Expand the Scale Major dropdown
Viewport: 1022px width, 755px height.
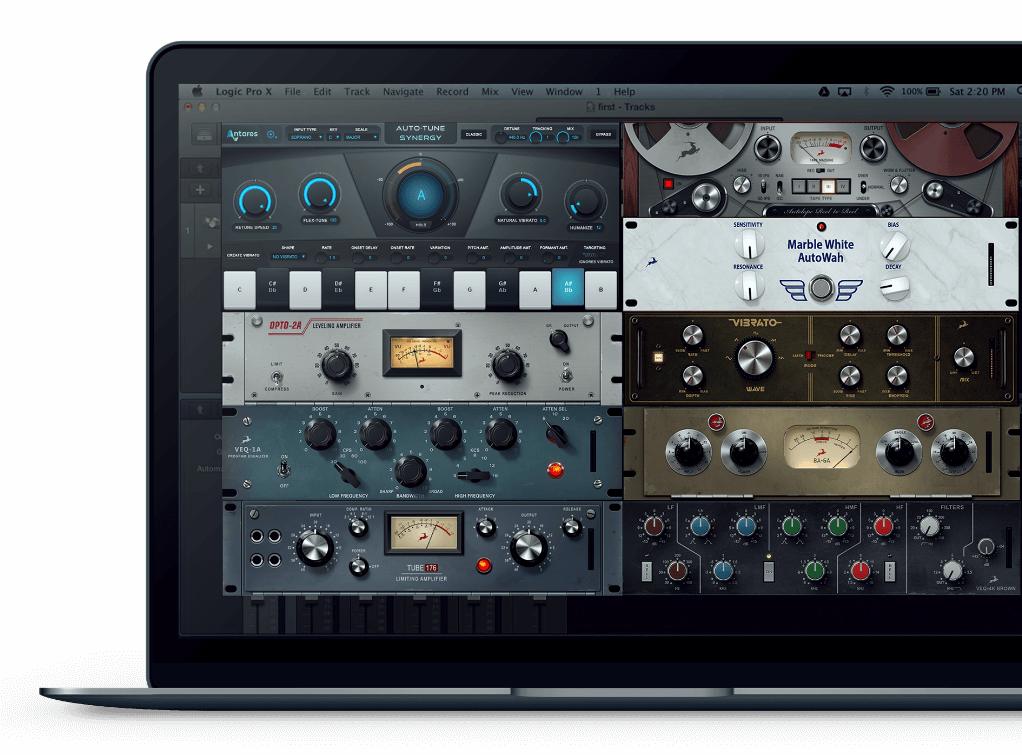point(359,137)
